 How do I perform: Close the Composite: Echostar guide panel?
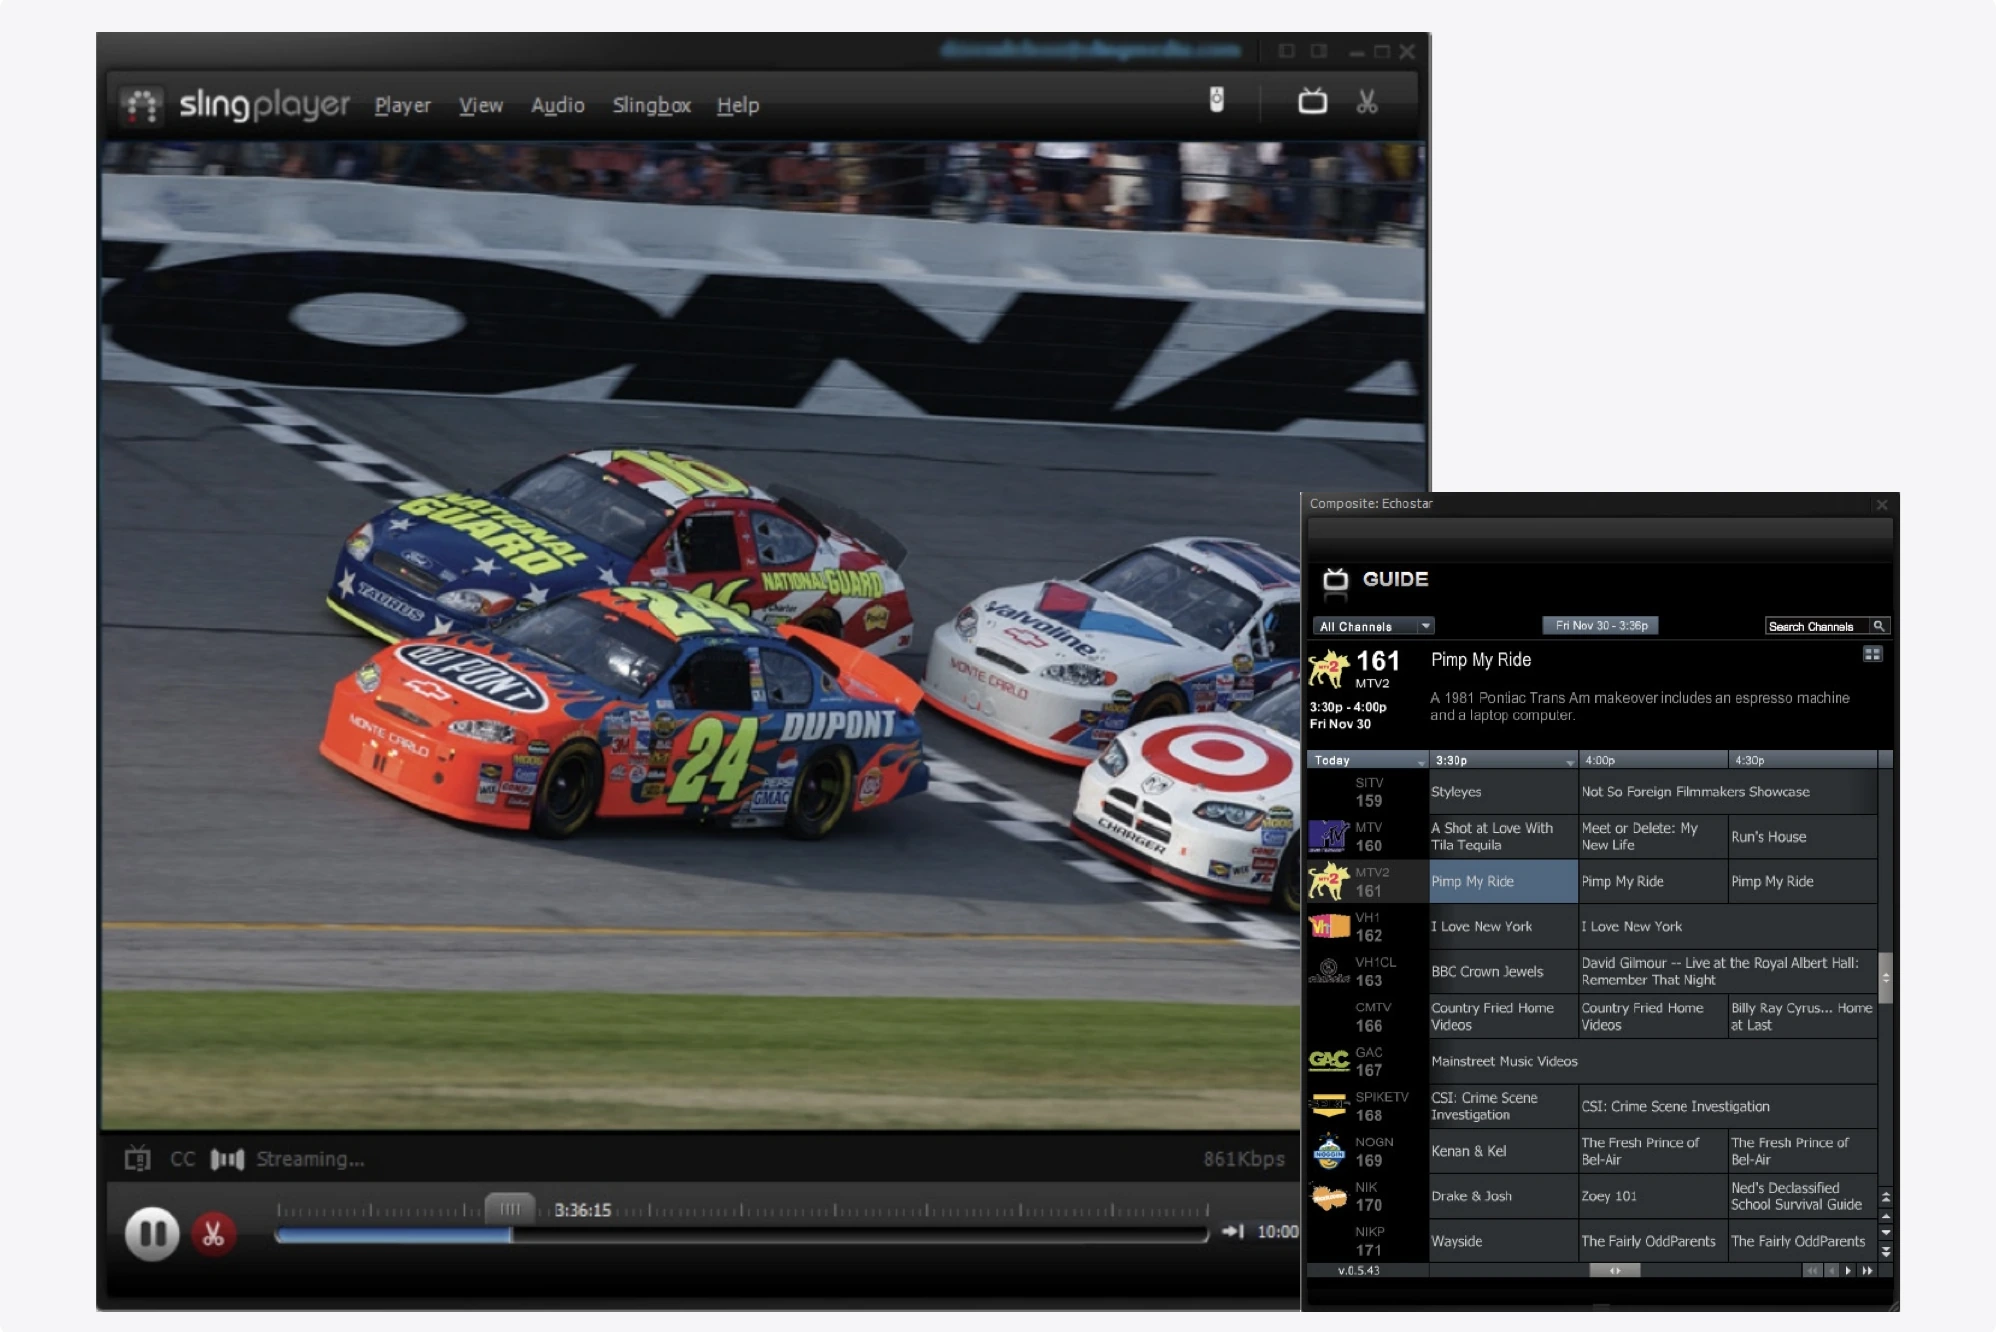coord(1881,504)
